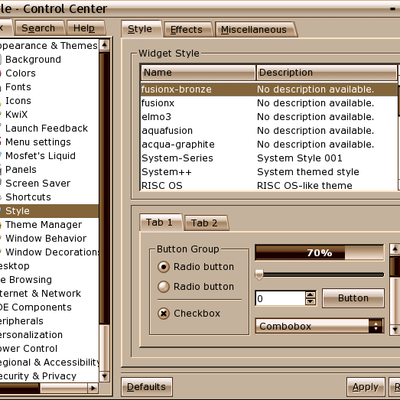
Task: Open the Icons settings
Action: [18, 101]
